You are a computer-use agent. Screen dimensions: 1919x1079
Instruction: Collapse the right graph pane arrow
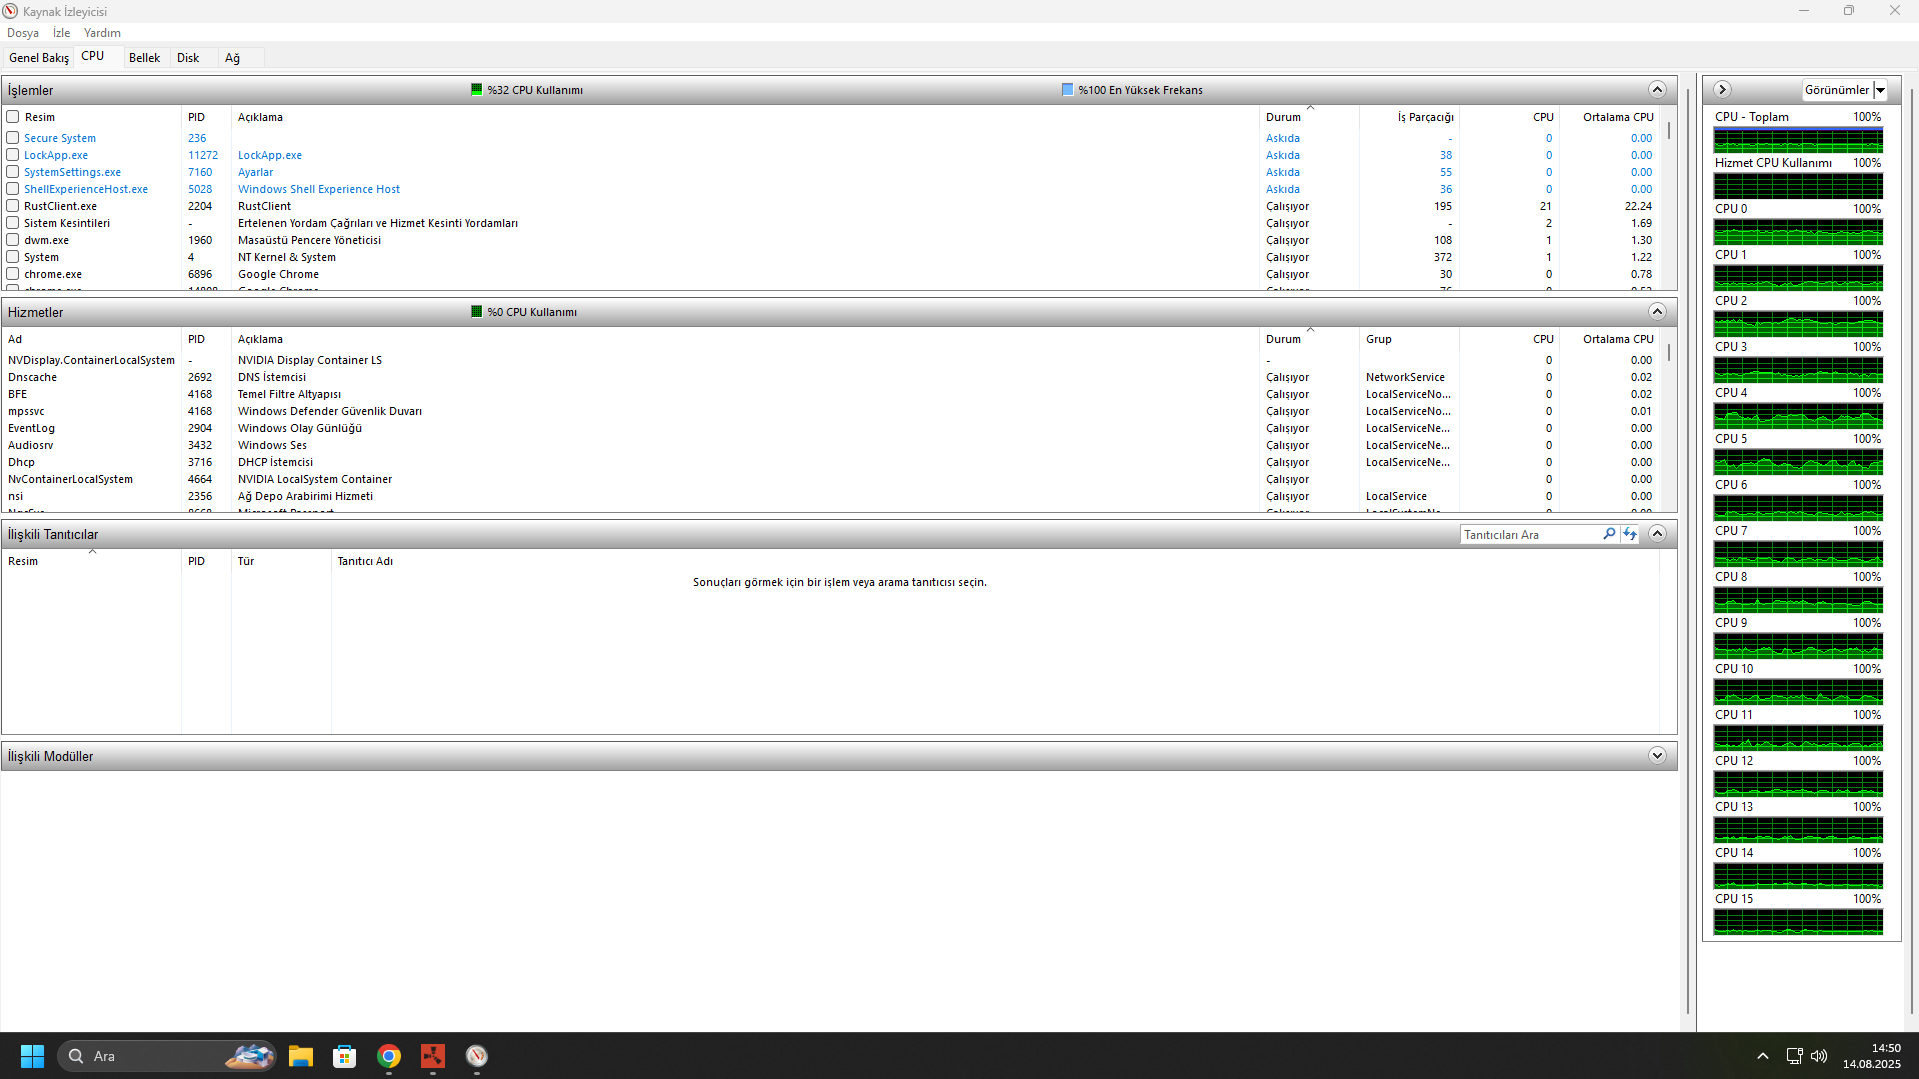tap(1722, 90)
